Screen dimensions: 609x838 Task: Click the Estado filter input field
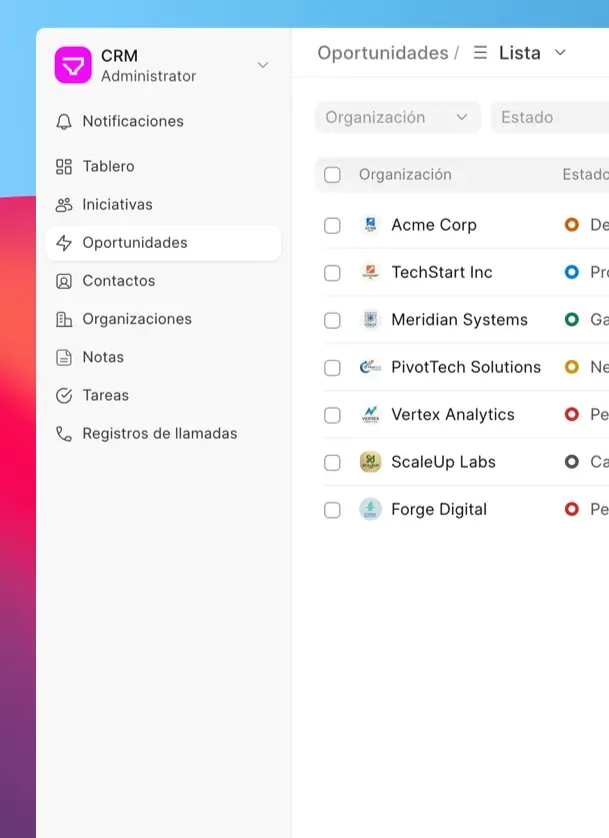tap(550, 117)
